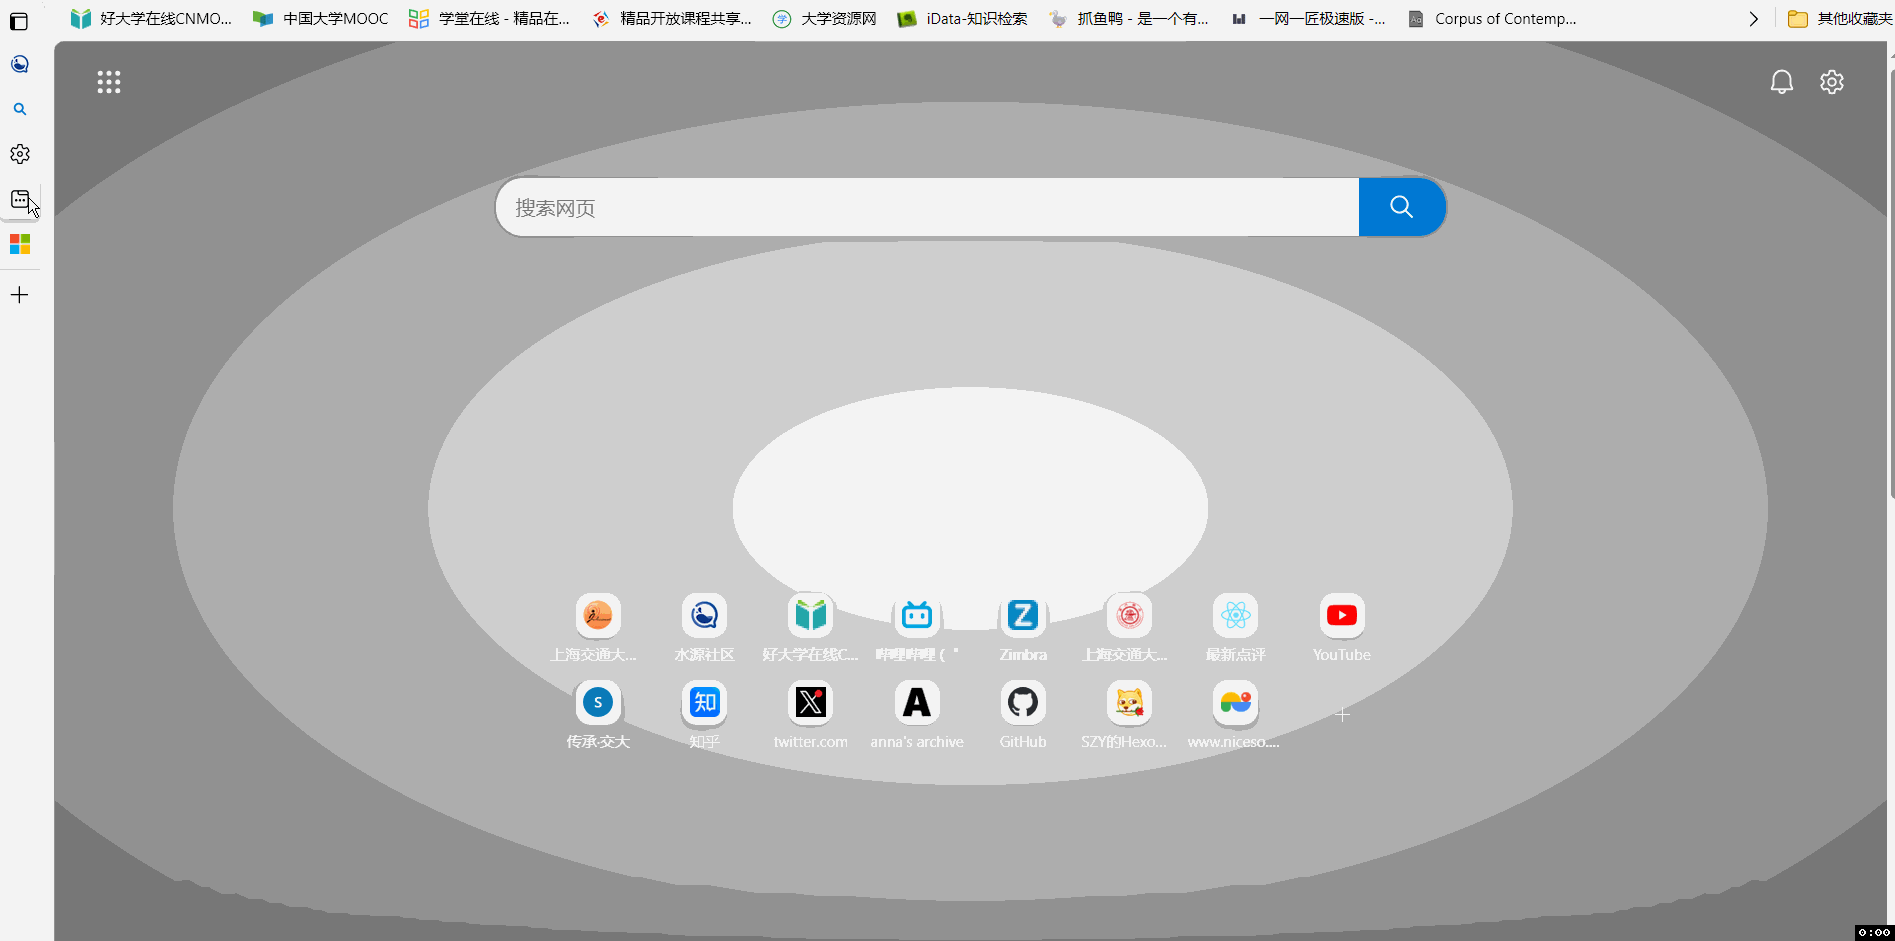The image size is (1895, 941).
Task: Open the 知乎 quick link tile
Action: [x=704, y=715]
